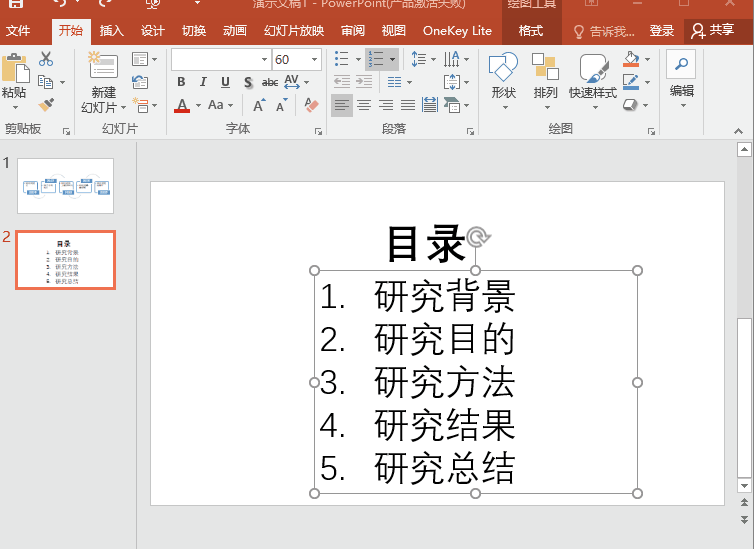Click the Increase Font Size icon
Image resolution: width=754 pixels, height=549 pixels.
pos(259,105)
